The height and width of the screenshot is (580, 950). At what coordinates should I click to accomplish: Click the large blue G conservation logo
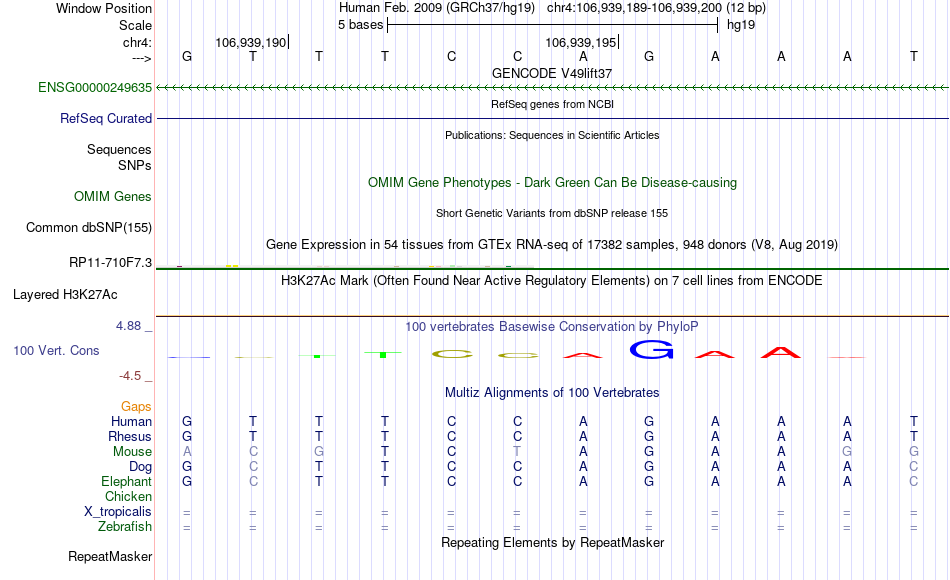[x=651, y=350]
